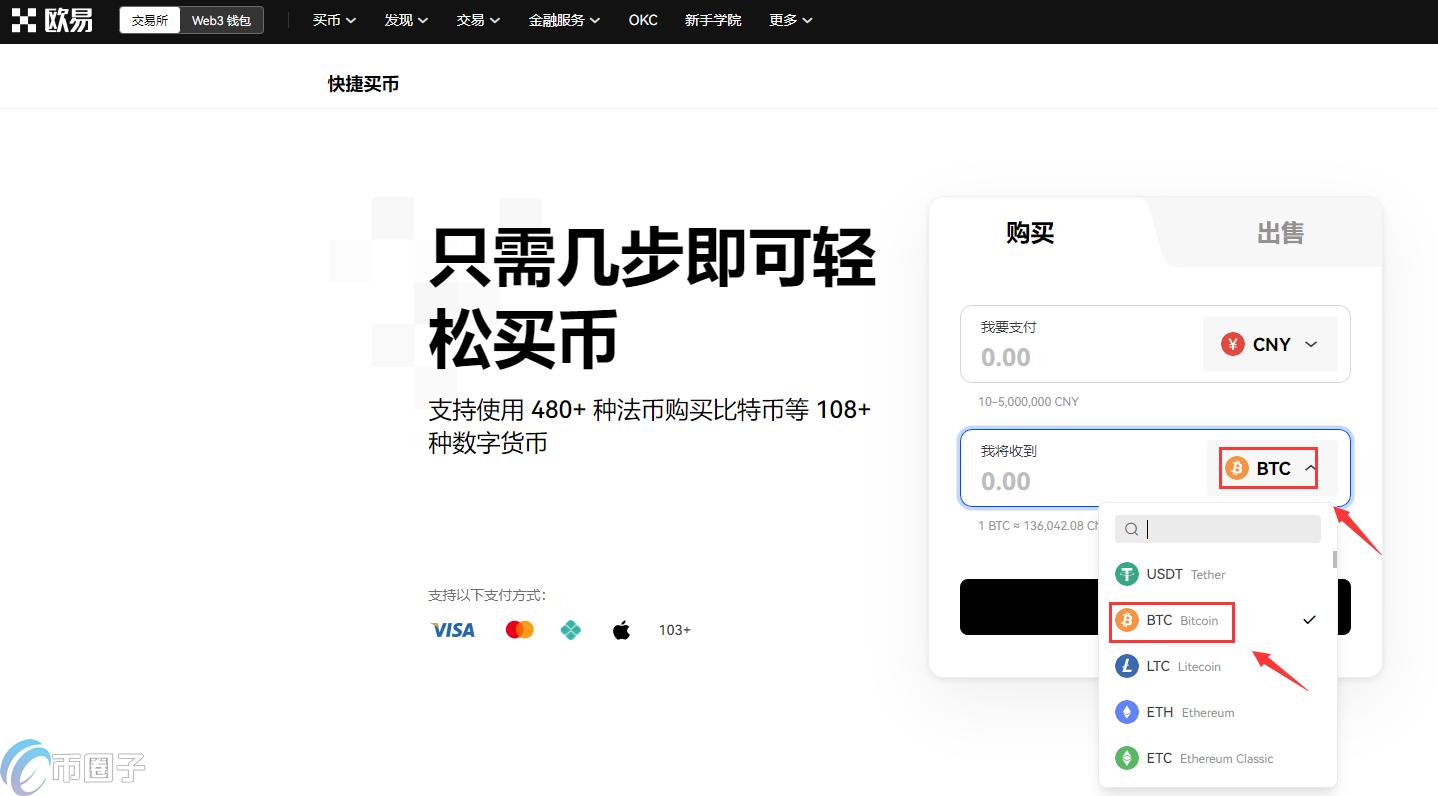Open 新手学院 from the top navigation
The height and width of the screenshot is (796, 1438).
(x=713, y=20)
